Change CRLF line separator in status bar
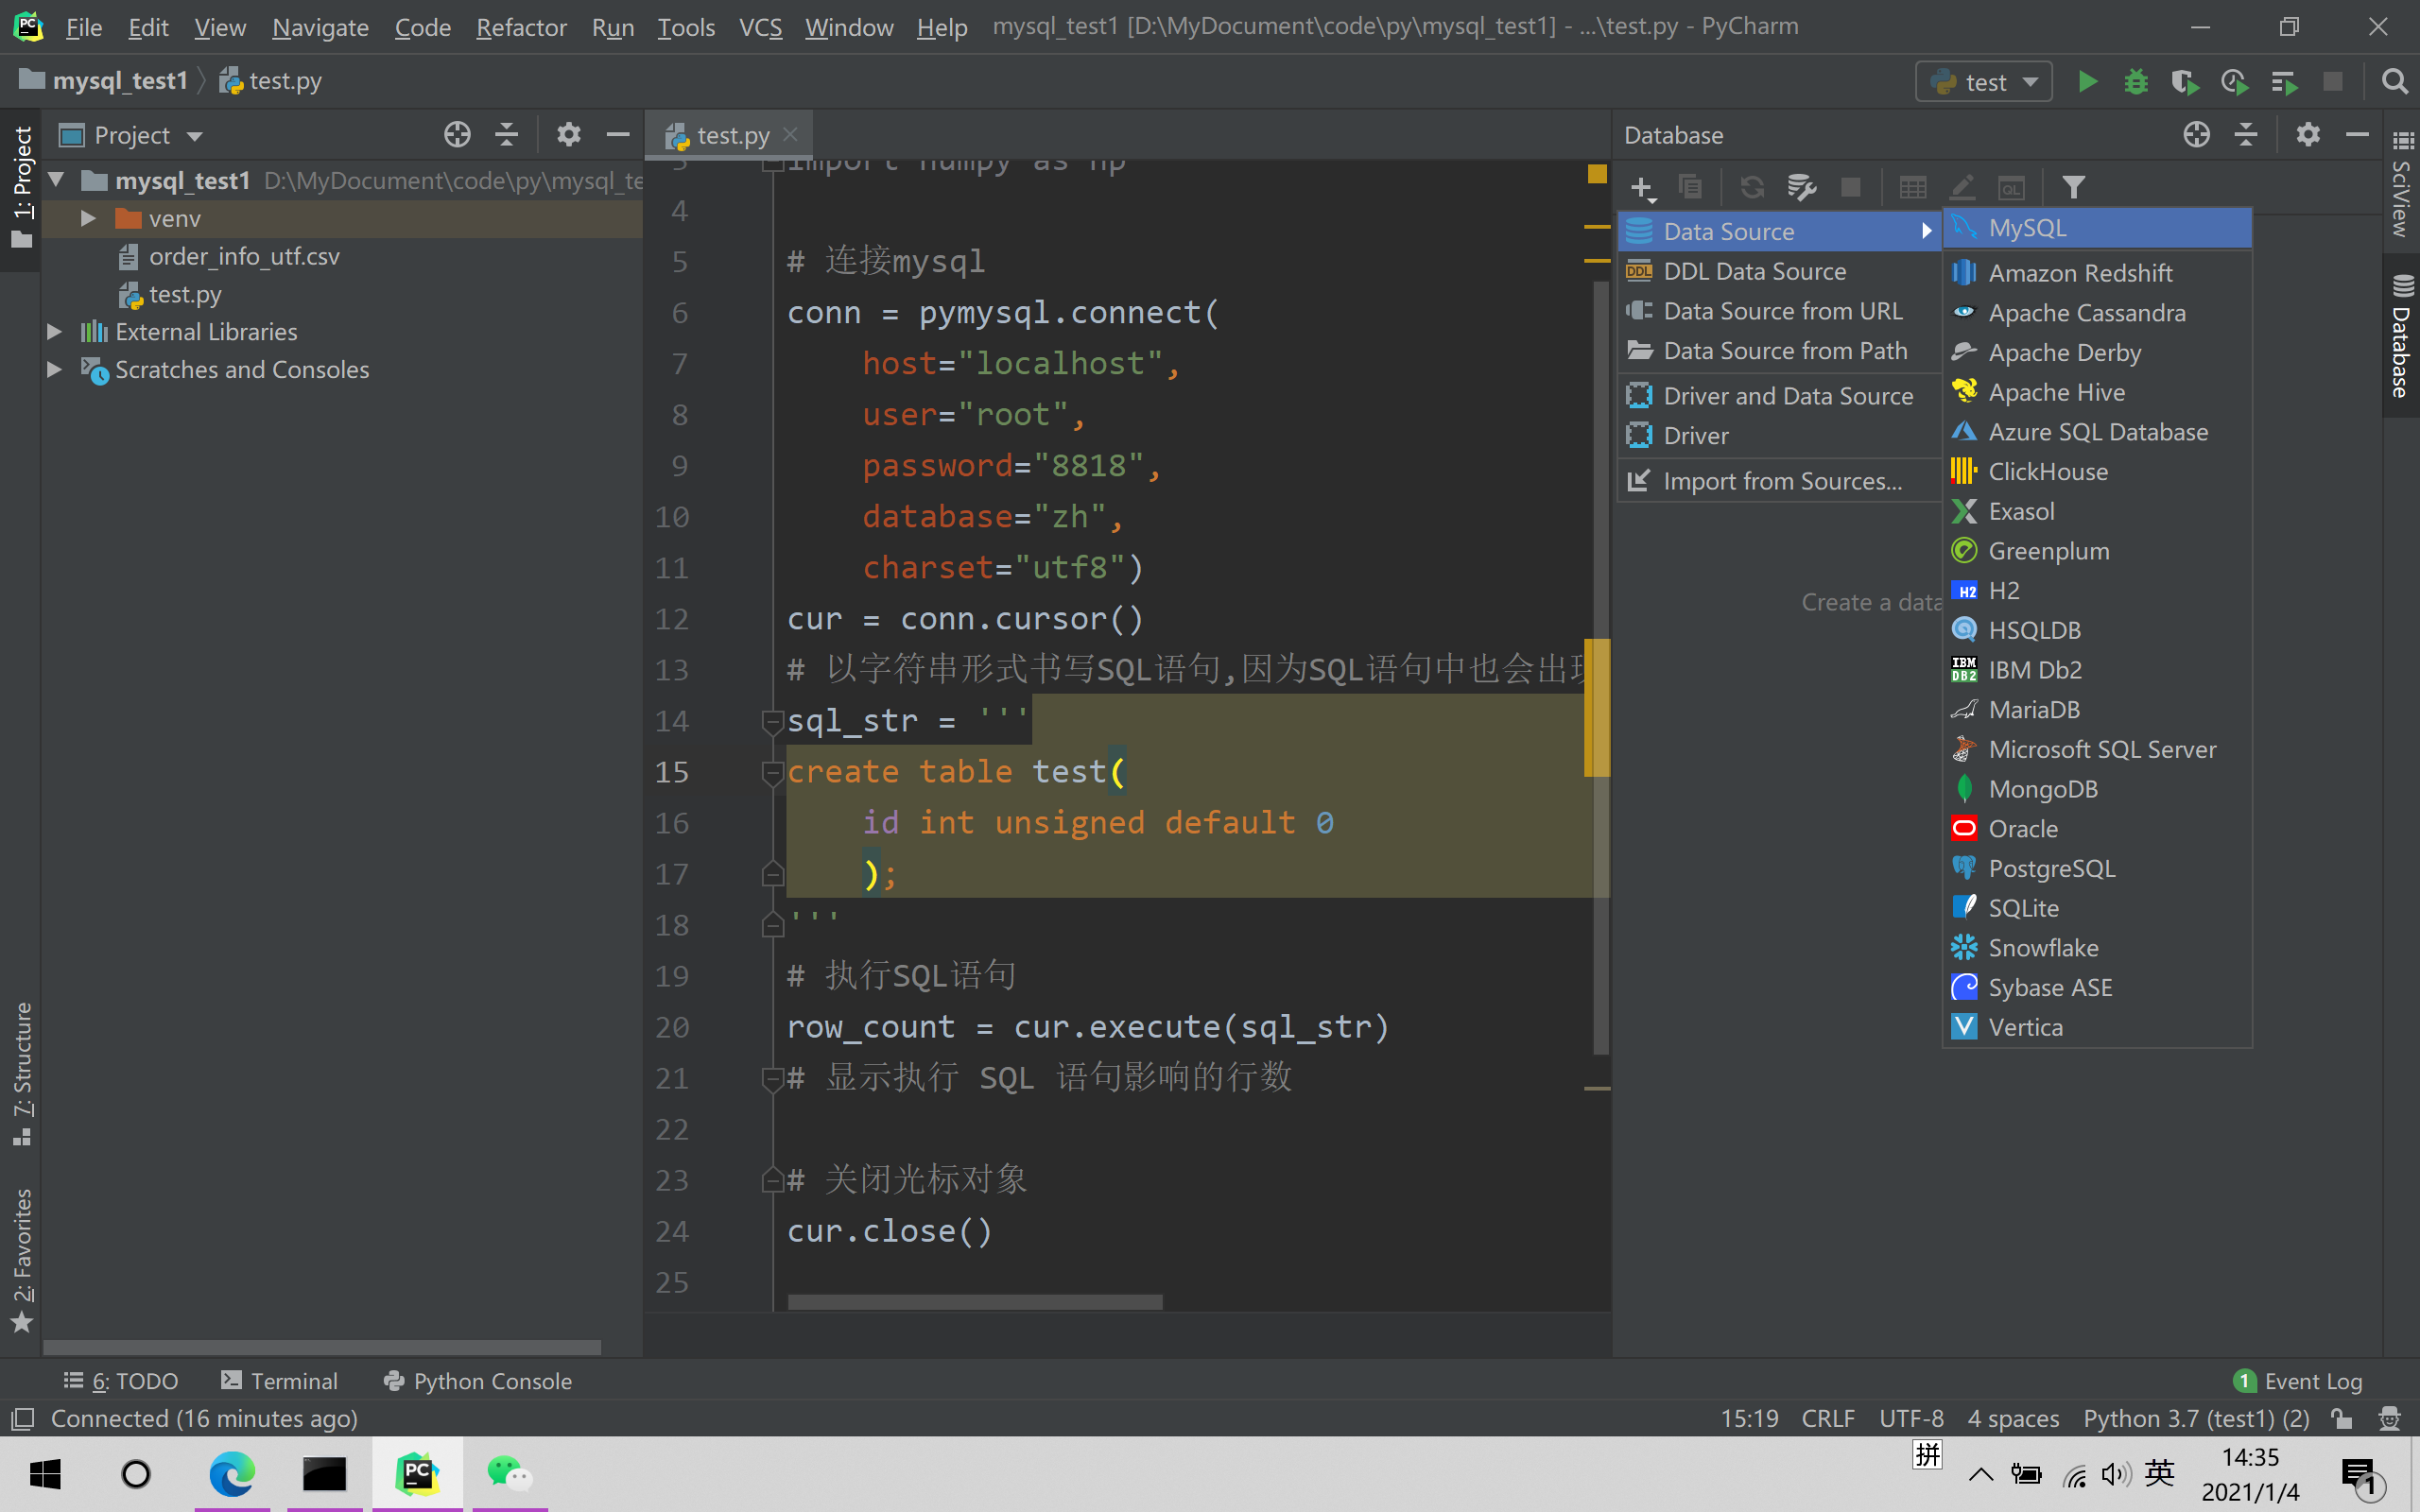The width and height of the screenshot is (2420, 1512). [1828, 1419]
